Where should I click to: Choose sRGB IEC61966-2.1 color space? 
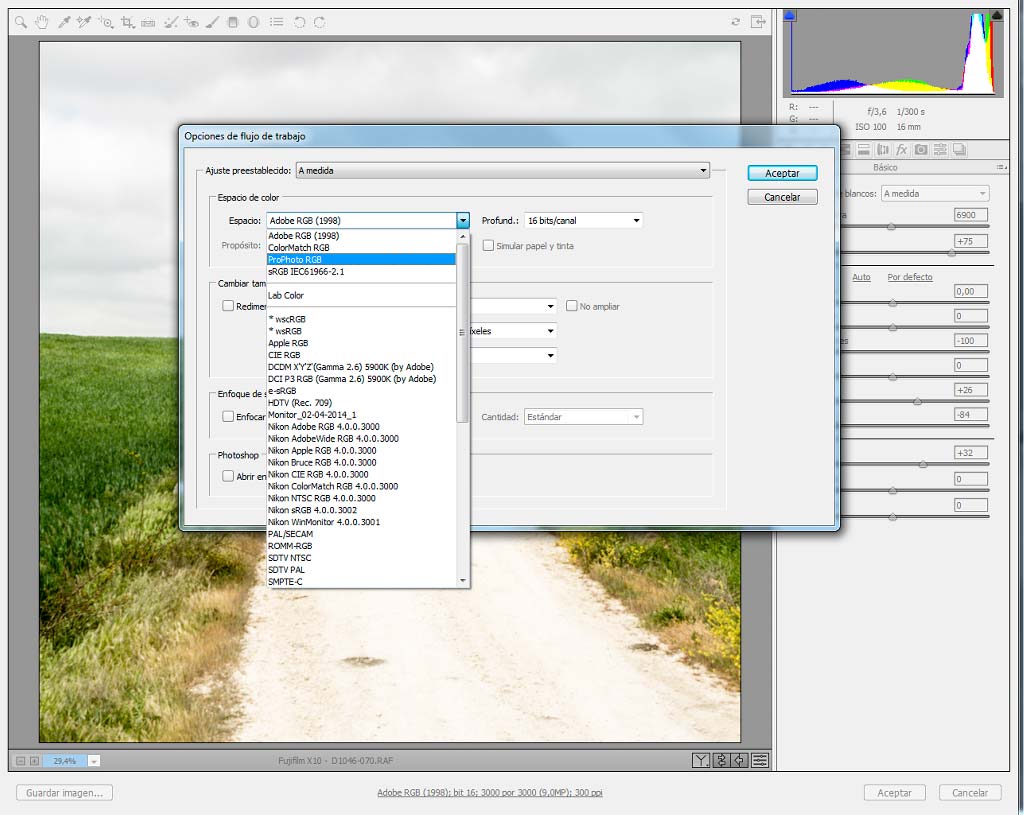[361, 272]
